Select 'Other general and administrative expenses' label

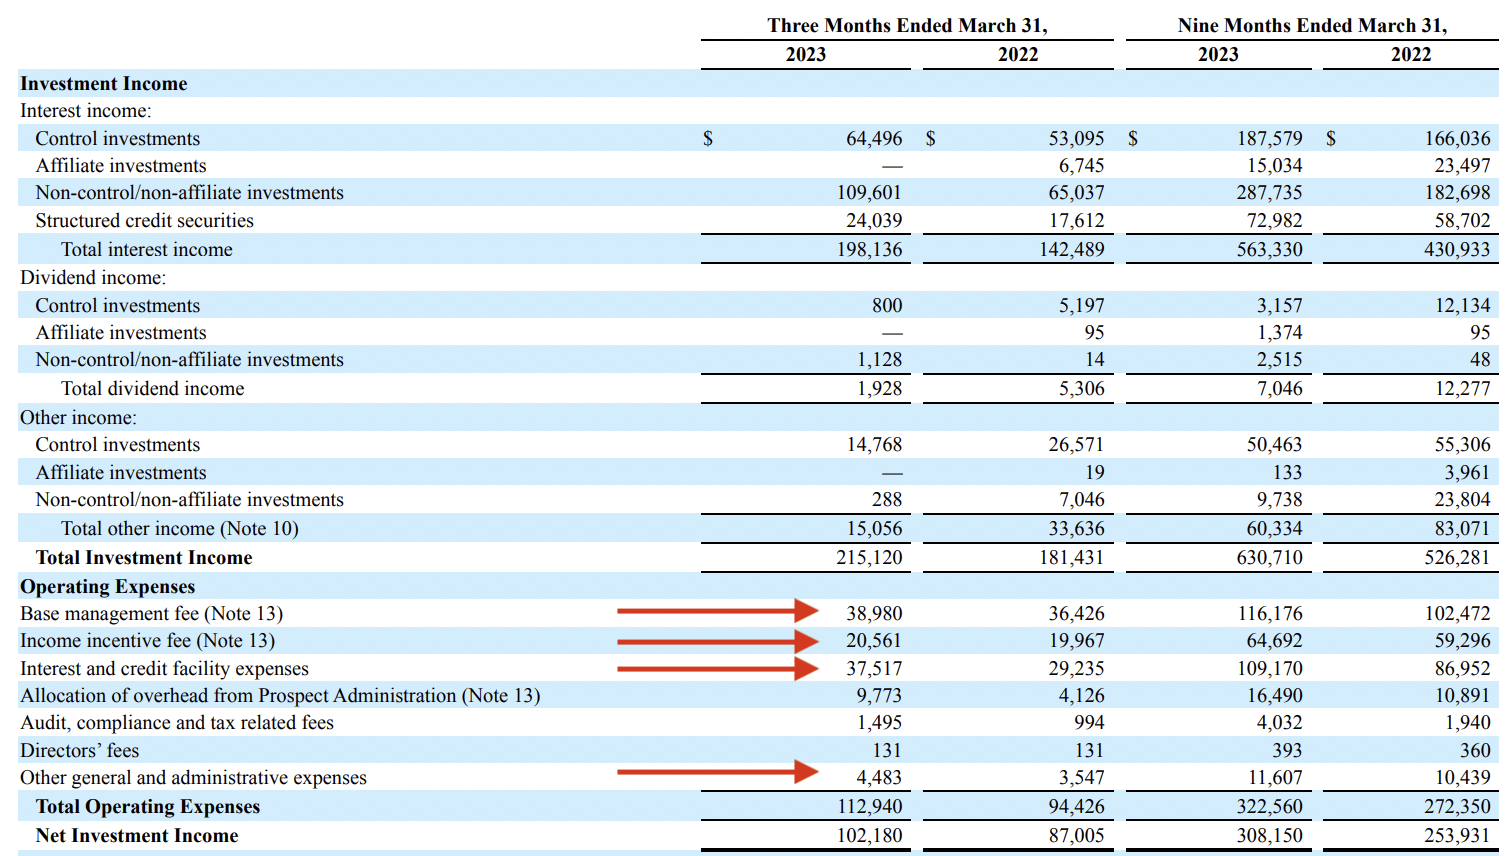193,778
